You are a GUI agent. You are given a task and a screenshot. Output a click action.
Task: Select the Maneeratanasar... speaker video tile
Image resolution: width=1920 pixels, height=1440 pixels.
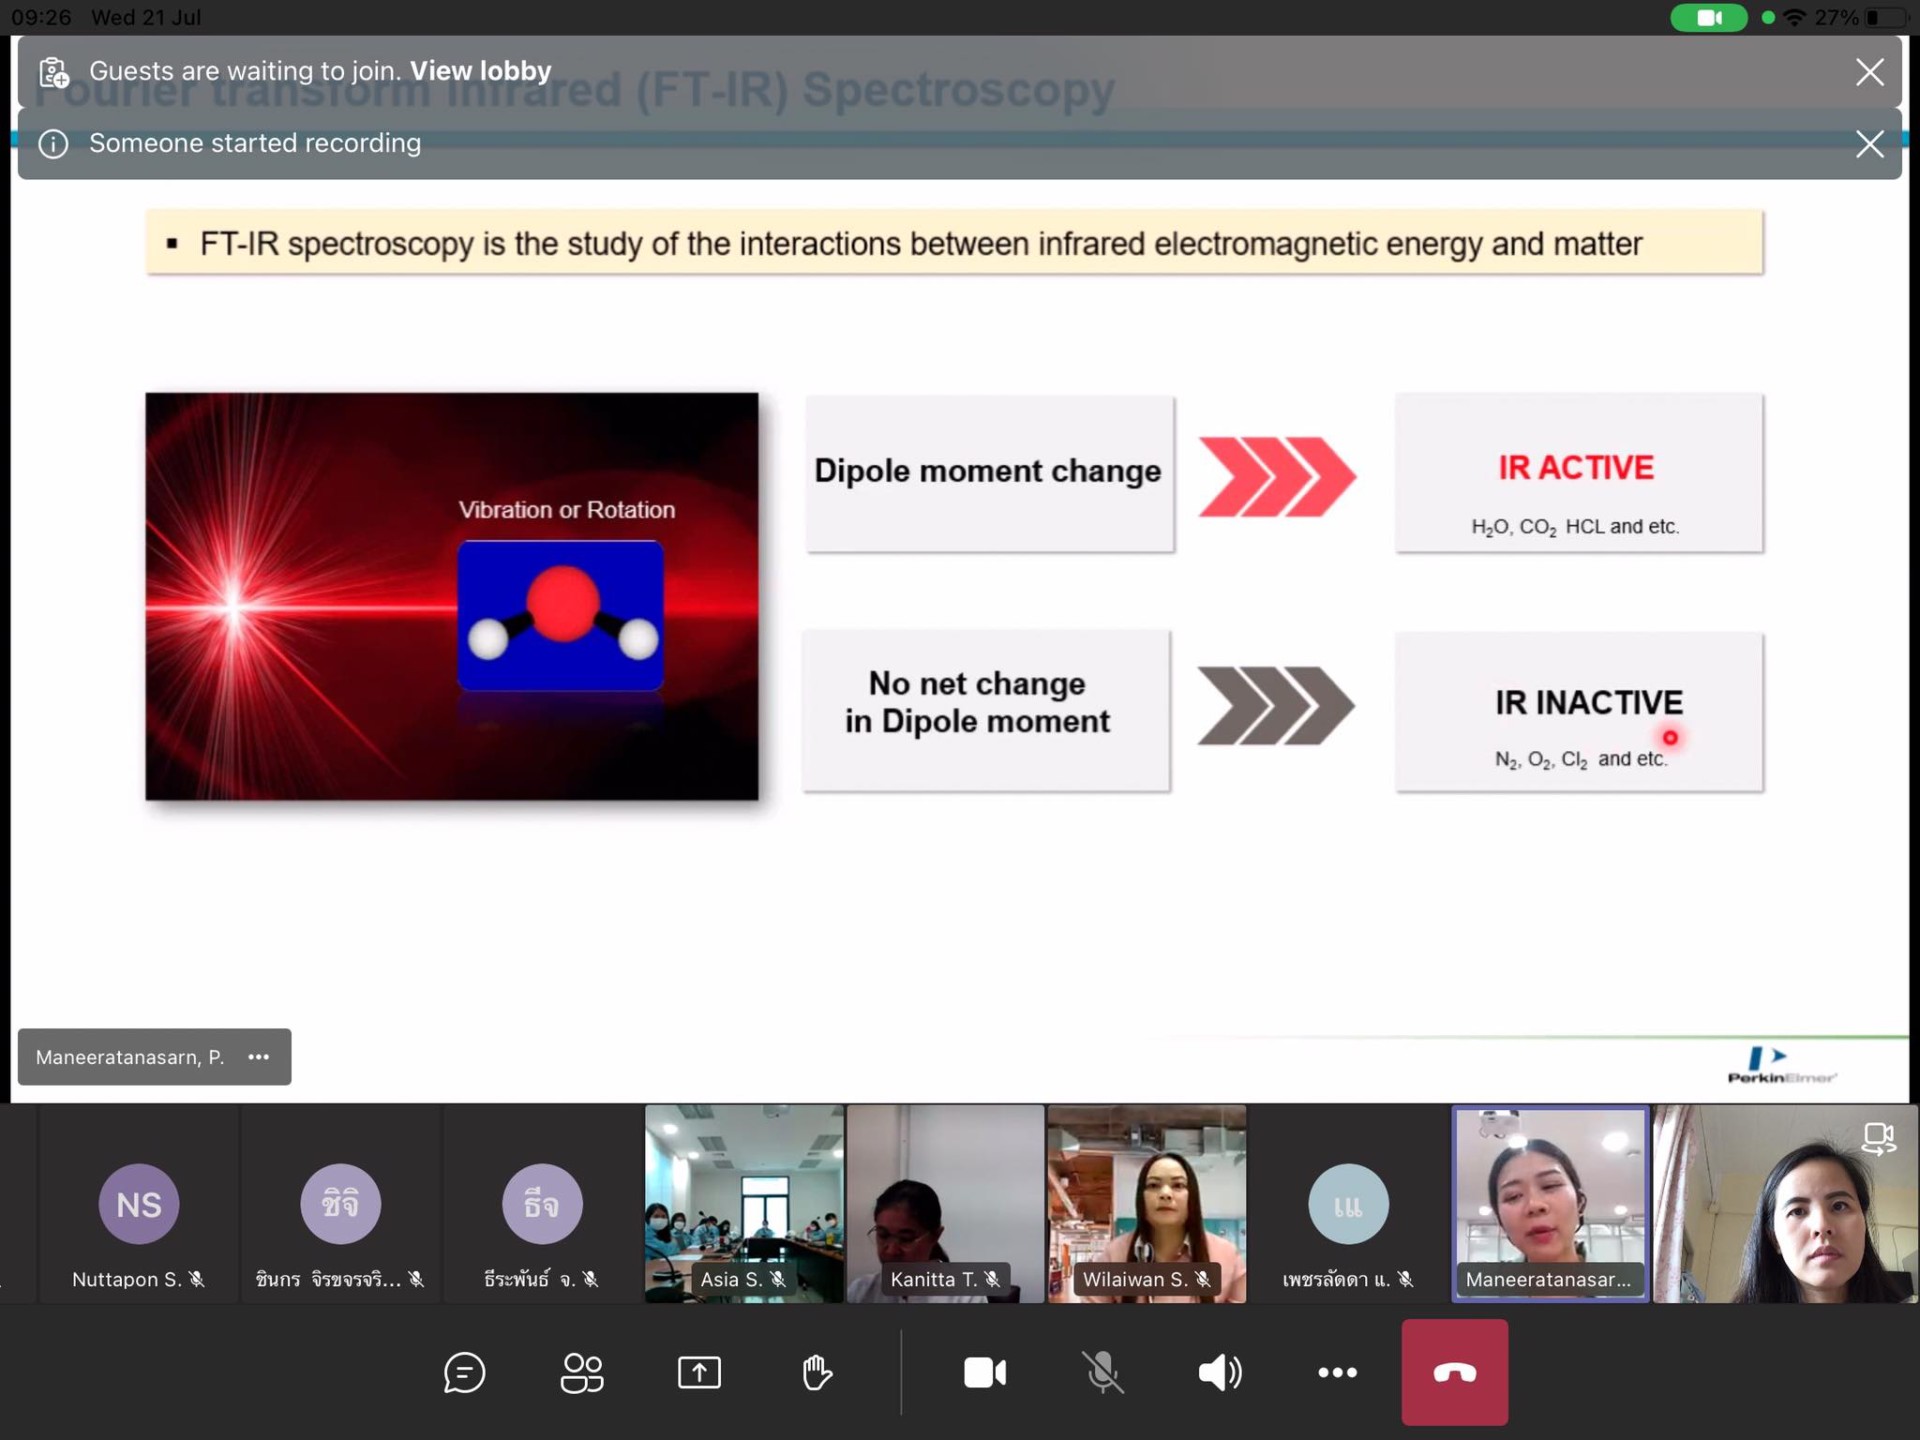point(1550,1204)
